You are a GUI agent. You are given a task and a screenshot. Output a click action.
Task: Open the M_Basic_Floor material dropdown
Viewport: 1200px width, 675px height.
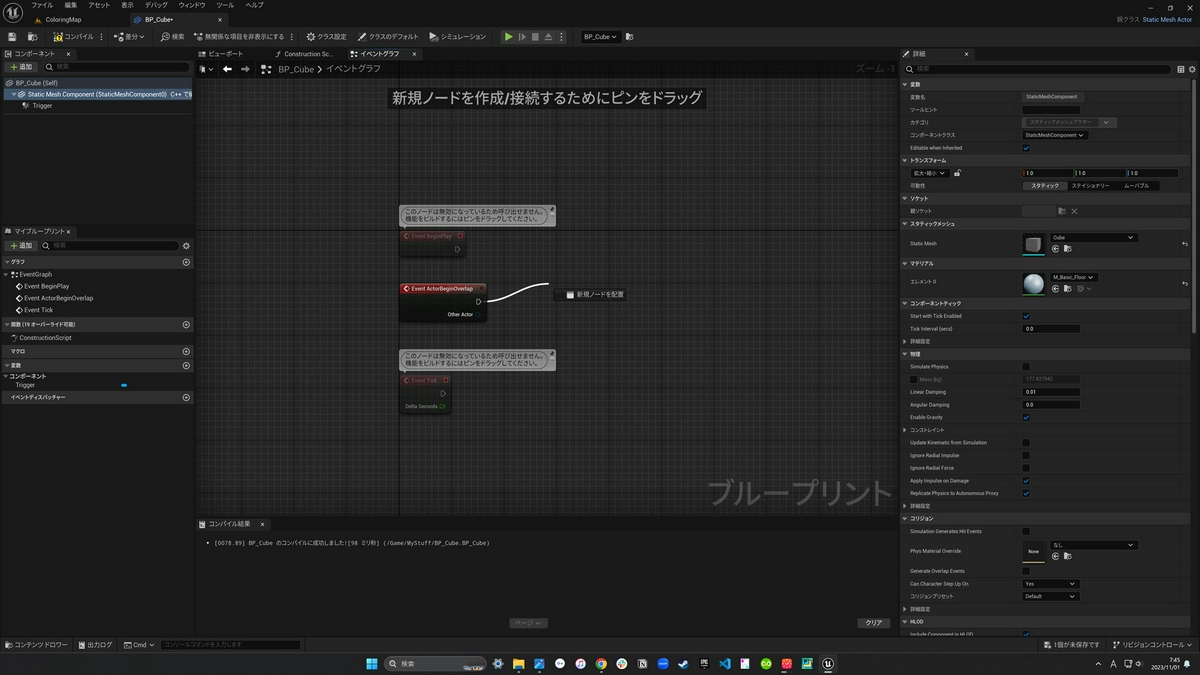tap(1074, 277)
